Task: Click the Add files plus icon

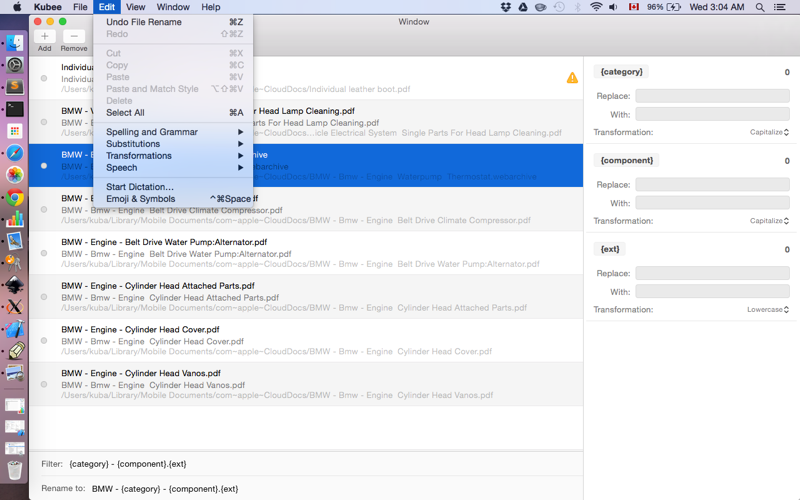Action: pyautogui.click(x=44, y=36)
